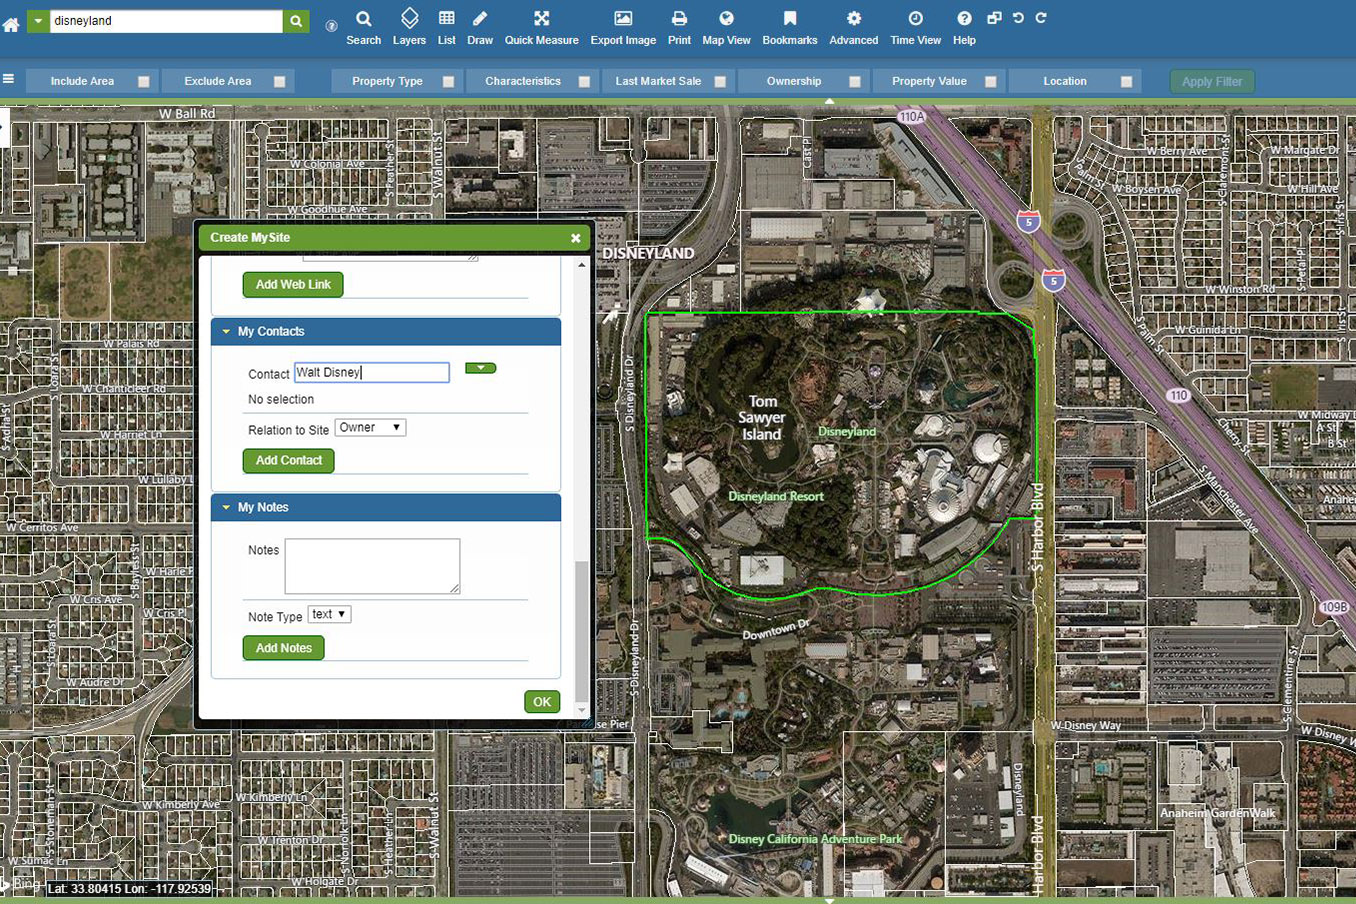Click the Contact field containing Walt Disney

pos(372,373)
